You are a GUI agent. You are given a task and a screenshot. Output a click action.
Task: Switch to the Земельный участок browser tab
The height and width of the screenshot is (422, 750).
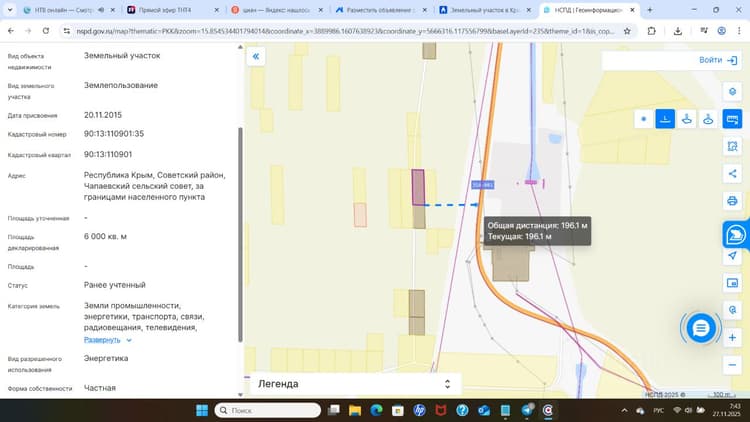point(486,10)
